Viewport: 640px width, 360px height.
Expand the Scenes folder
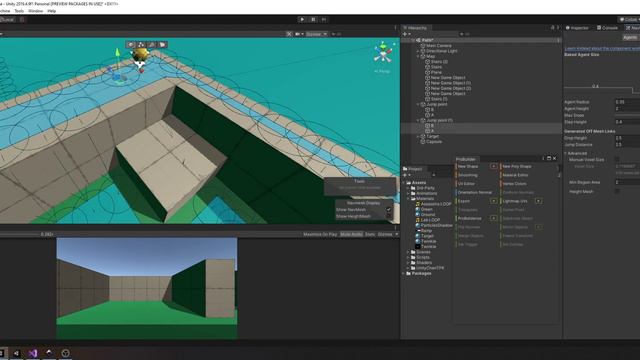(408, 252)
